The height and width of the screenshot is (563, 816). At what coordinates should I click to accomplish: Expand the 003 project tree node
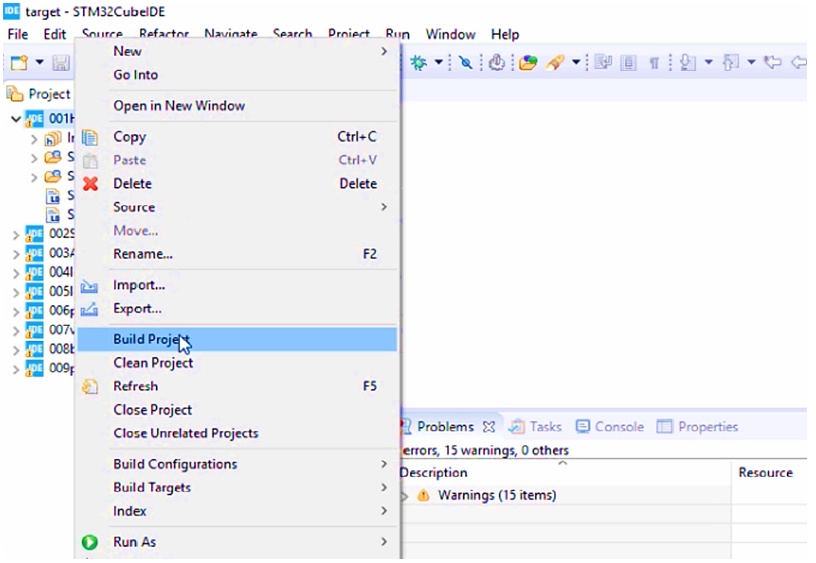16,253
